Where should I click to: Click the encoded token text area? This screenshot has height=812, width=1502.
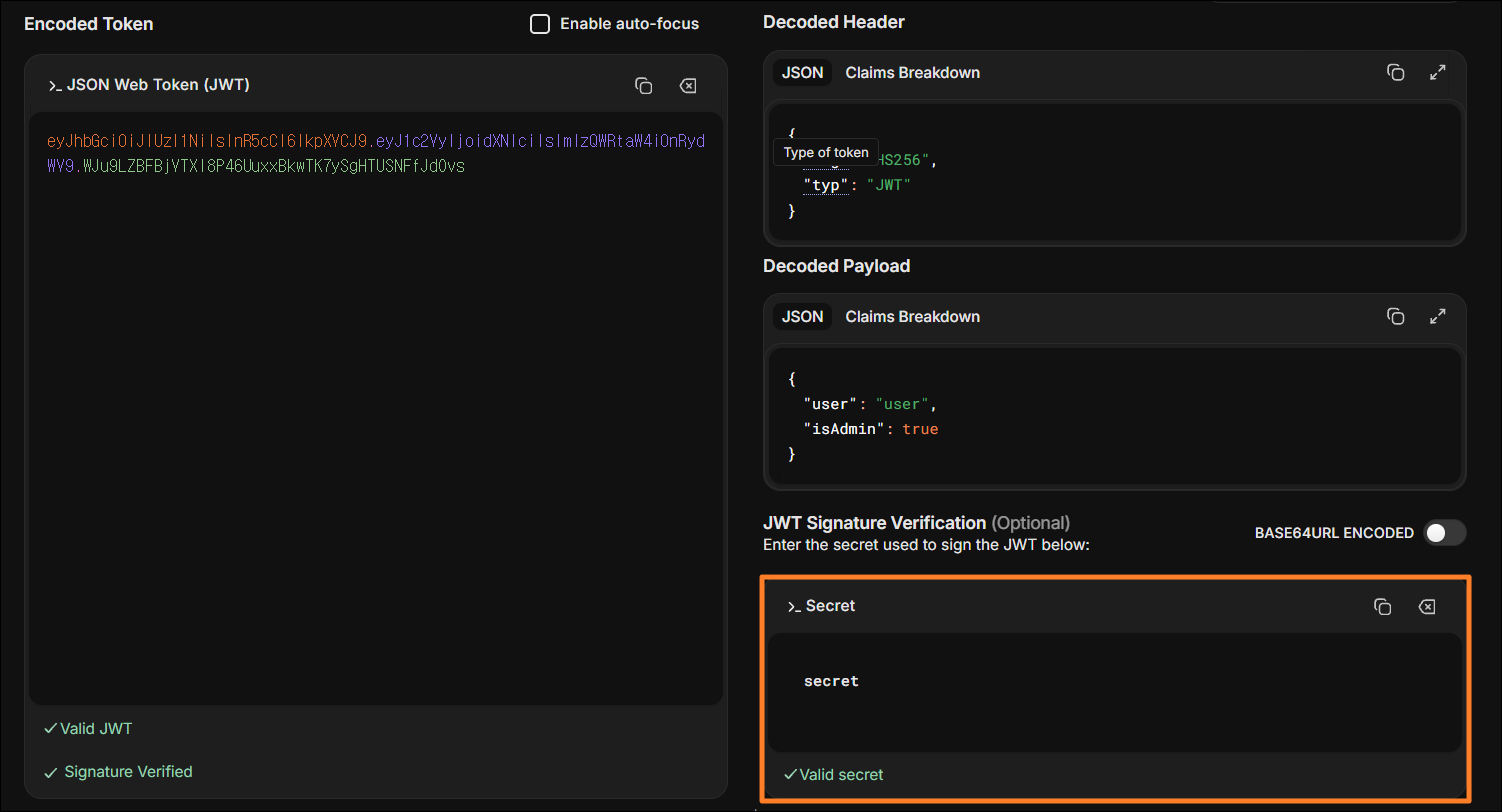[376, 408]
